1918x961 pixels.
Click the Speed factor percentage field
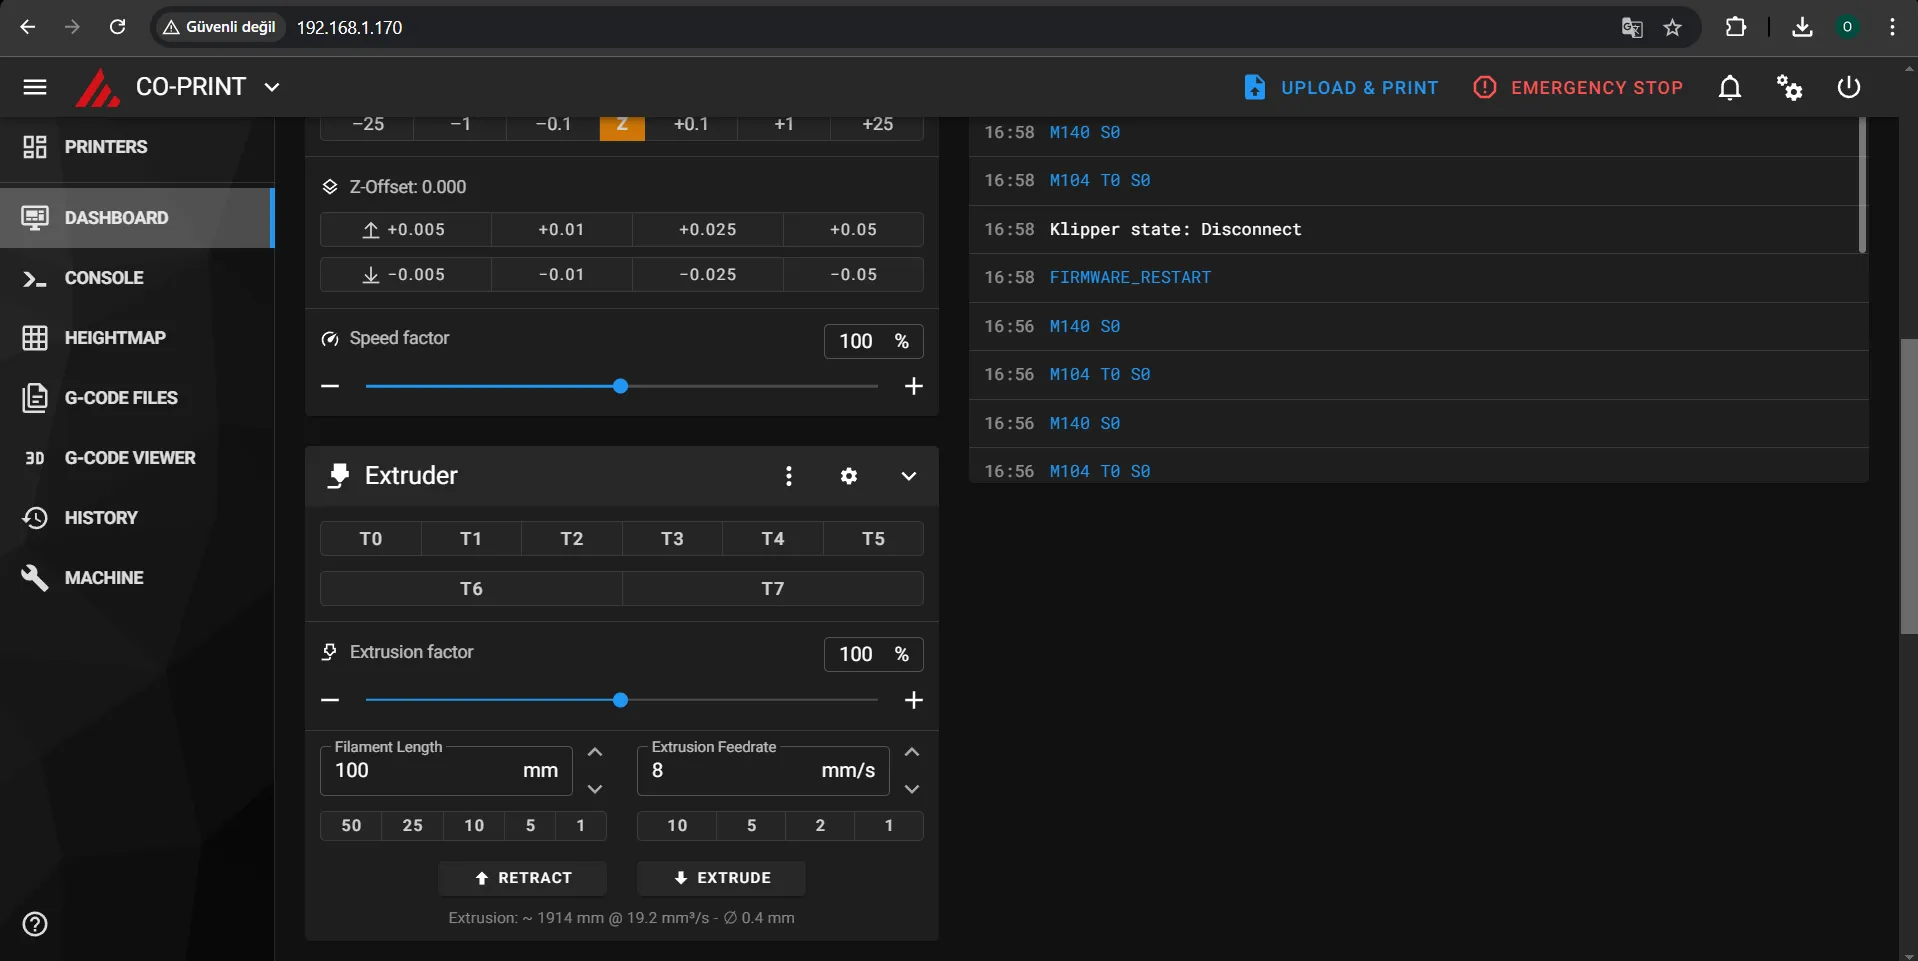(x=873, y=341)
